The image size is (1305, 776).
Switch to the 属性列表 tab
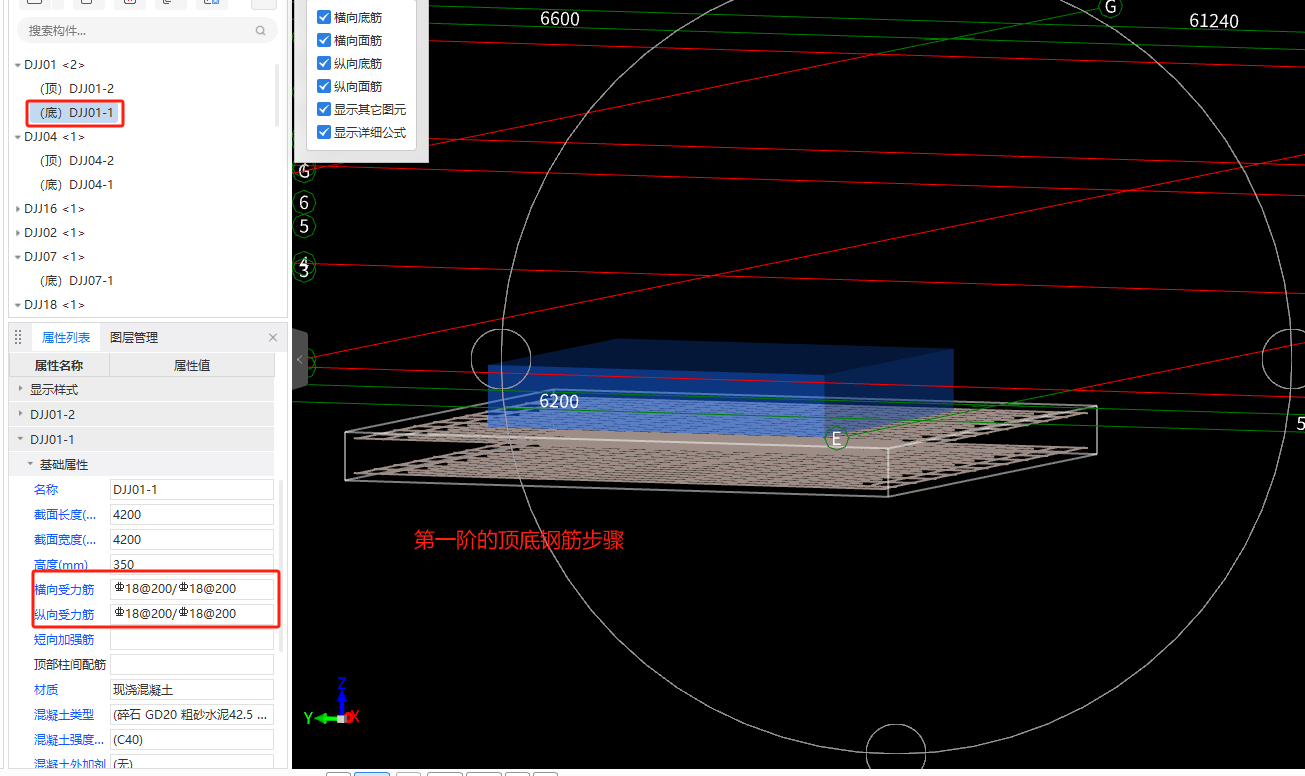[x=66, y=338]
